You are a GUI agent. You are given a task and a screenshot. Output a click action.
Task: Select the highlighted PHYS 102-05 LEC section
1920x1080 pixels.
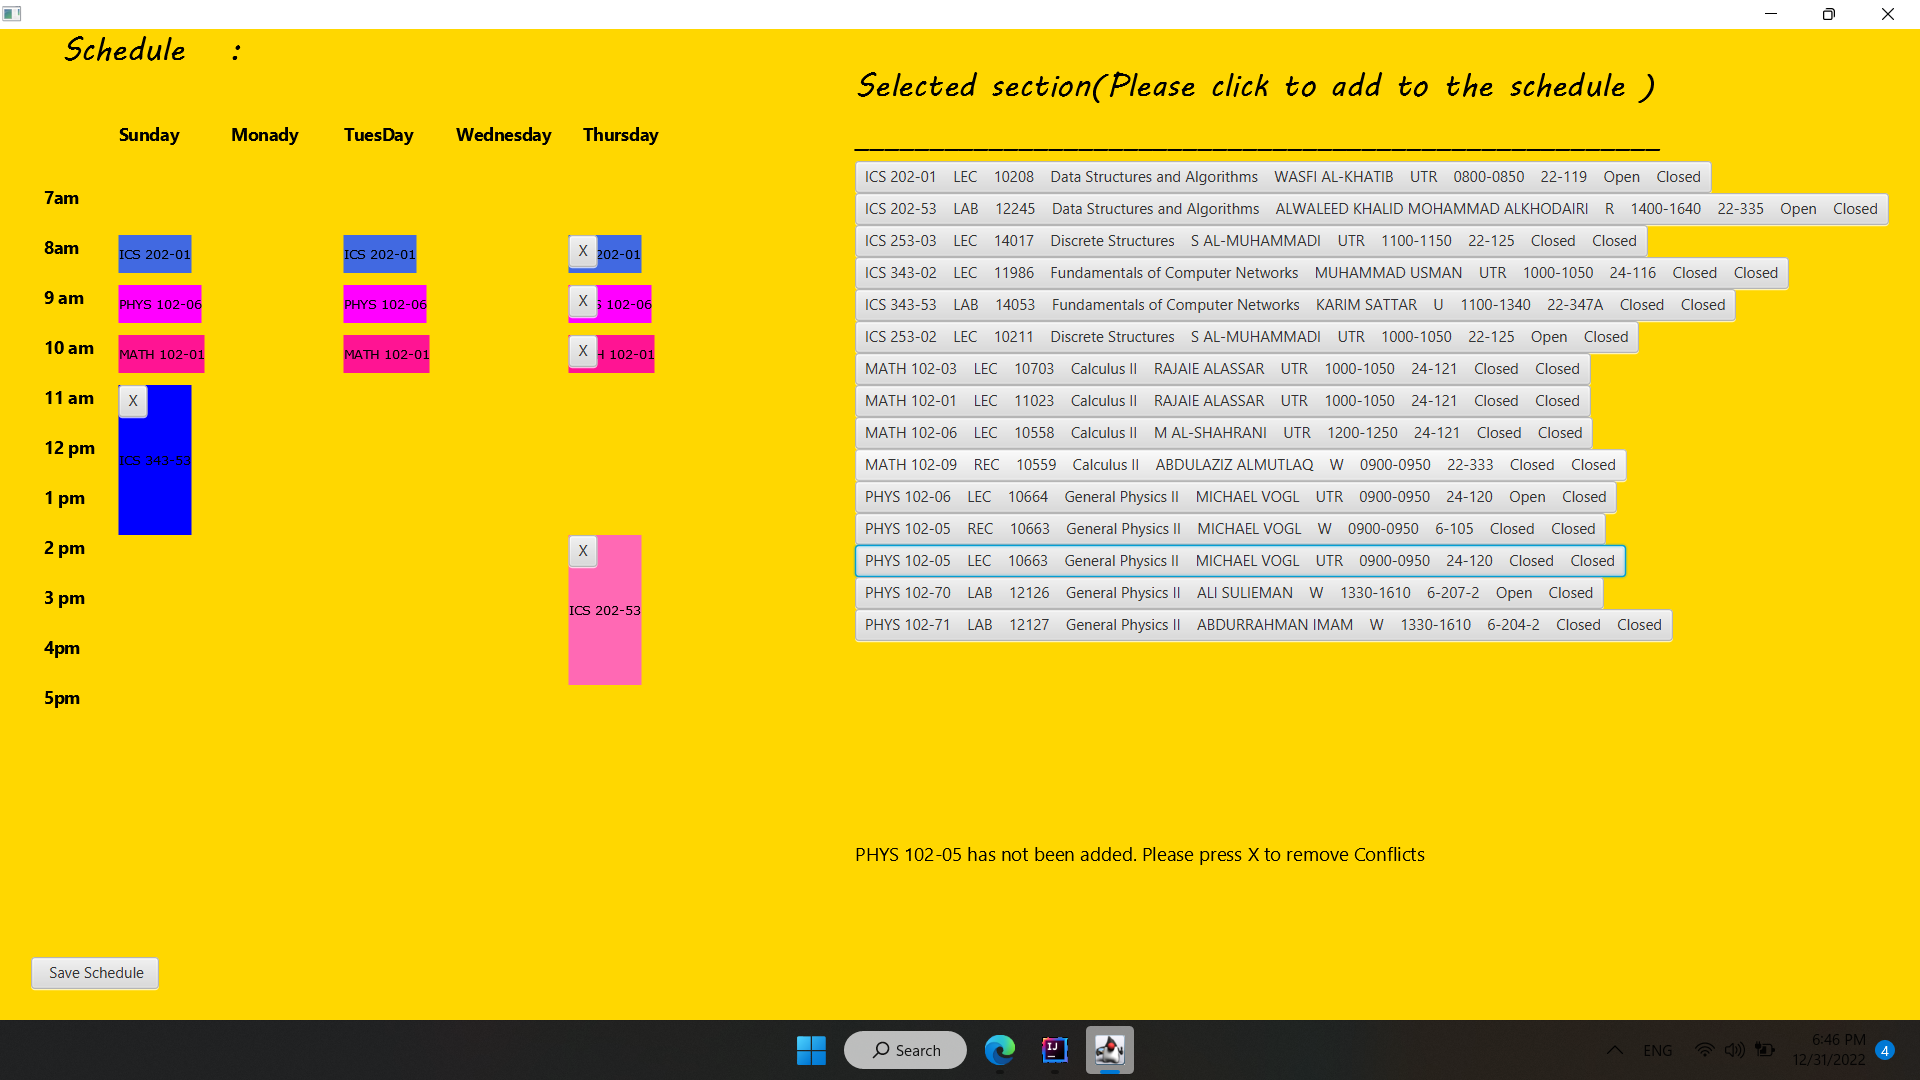pyautogui.click(x=1240, y=561)
